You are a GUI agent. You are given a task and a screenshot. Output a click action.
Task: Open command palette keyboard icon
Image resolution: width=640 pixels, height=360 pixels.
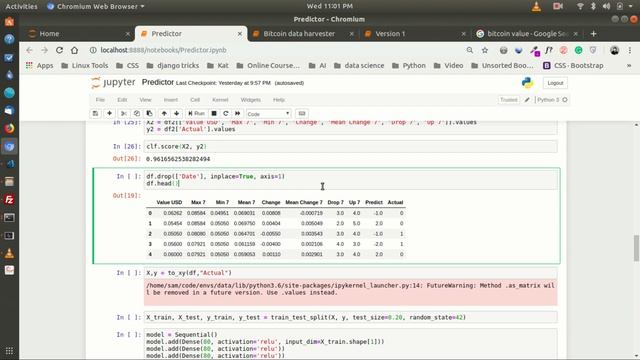click(302, 113)
